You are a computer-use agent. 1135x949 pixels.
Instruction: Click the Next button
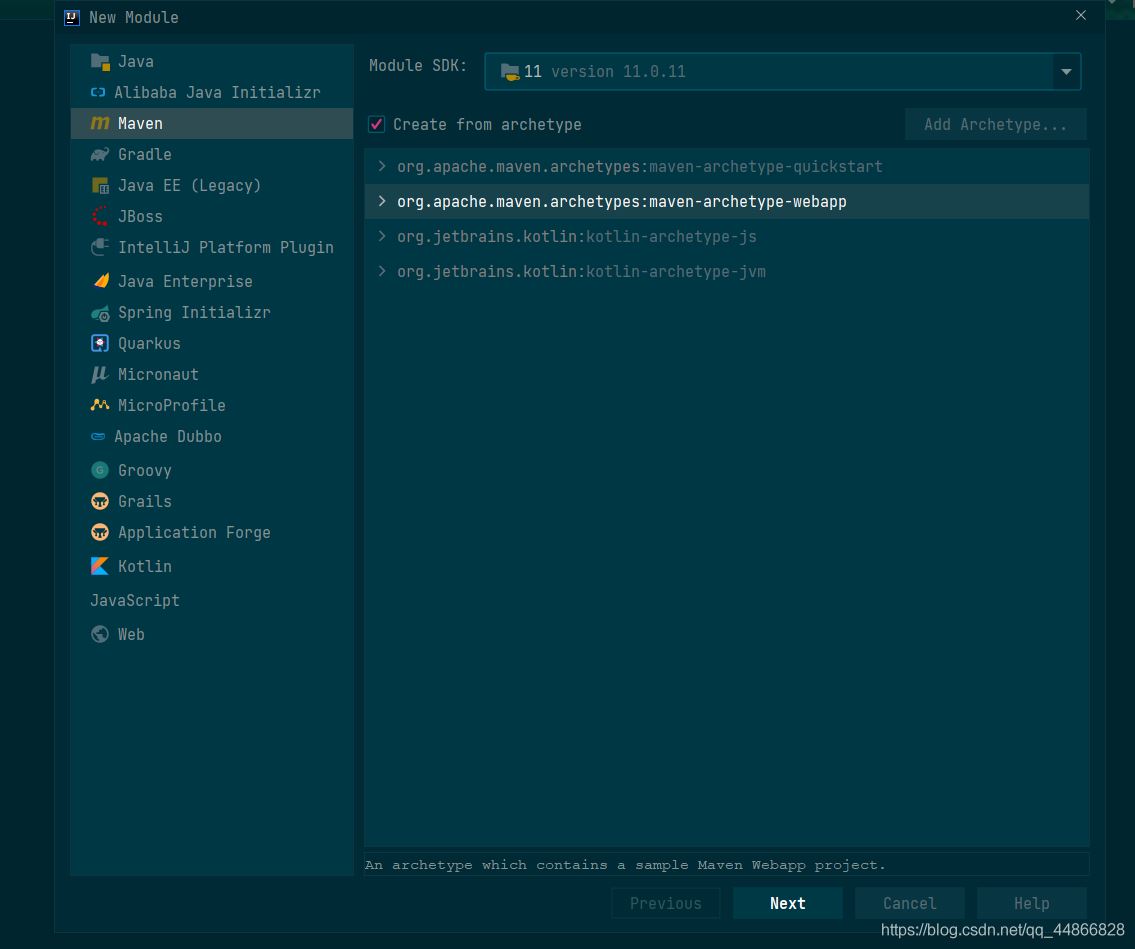787,903
